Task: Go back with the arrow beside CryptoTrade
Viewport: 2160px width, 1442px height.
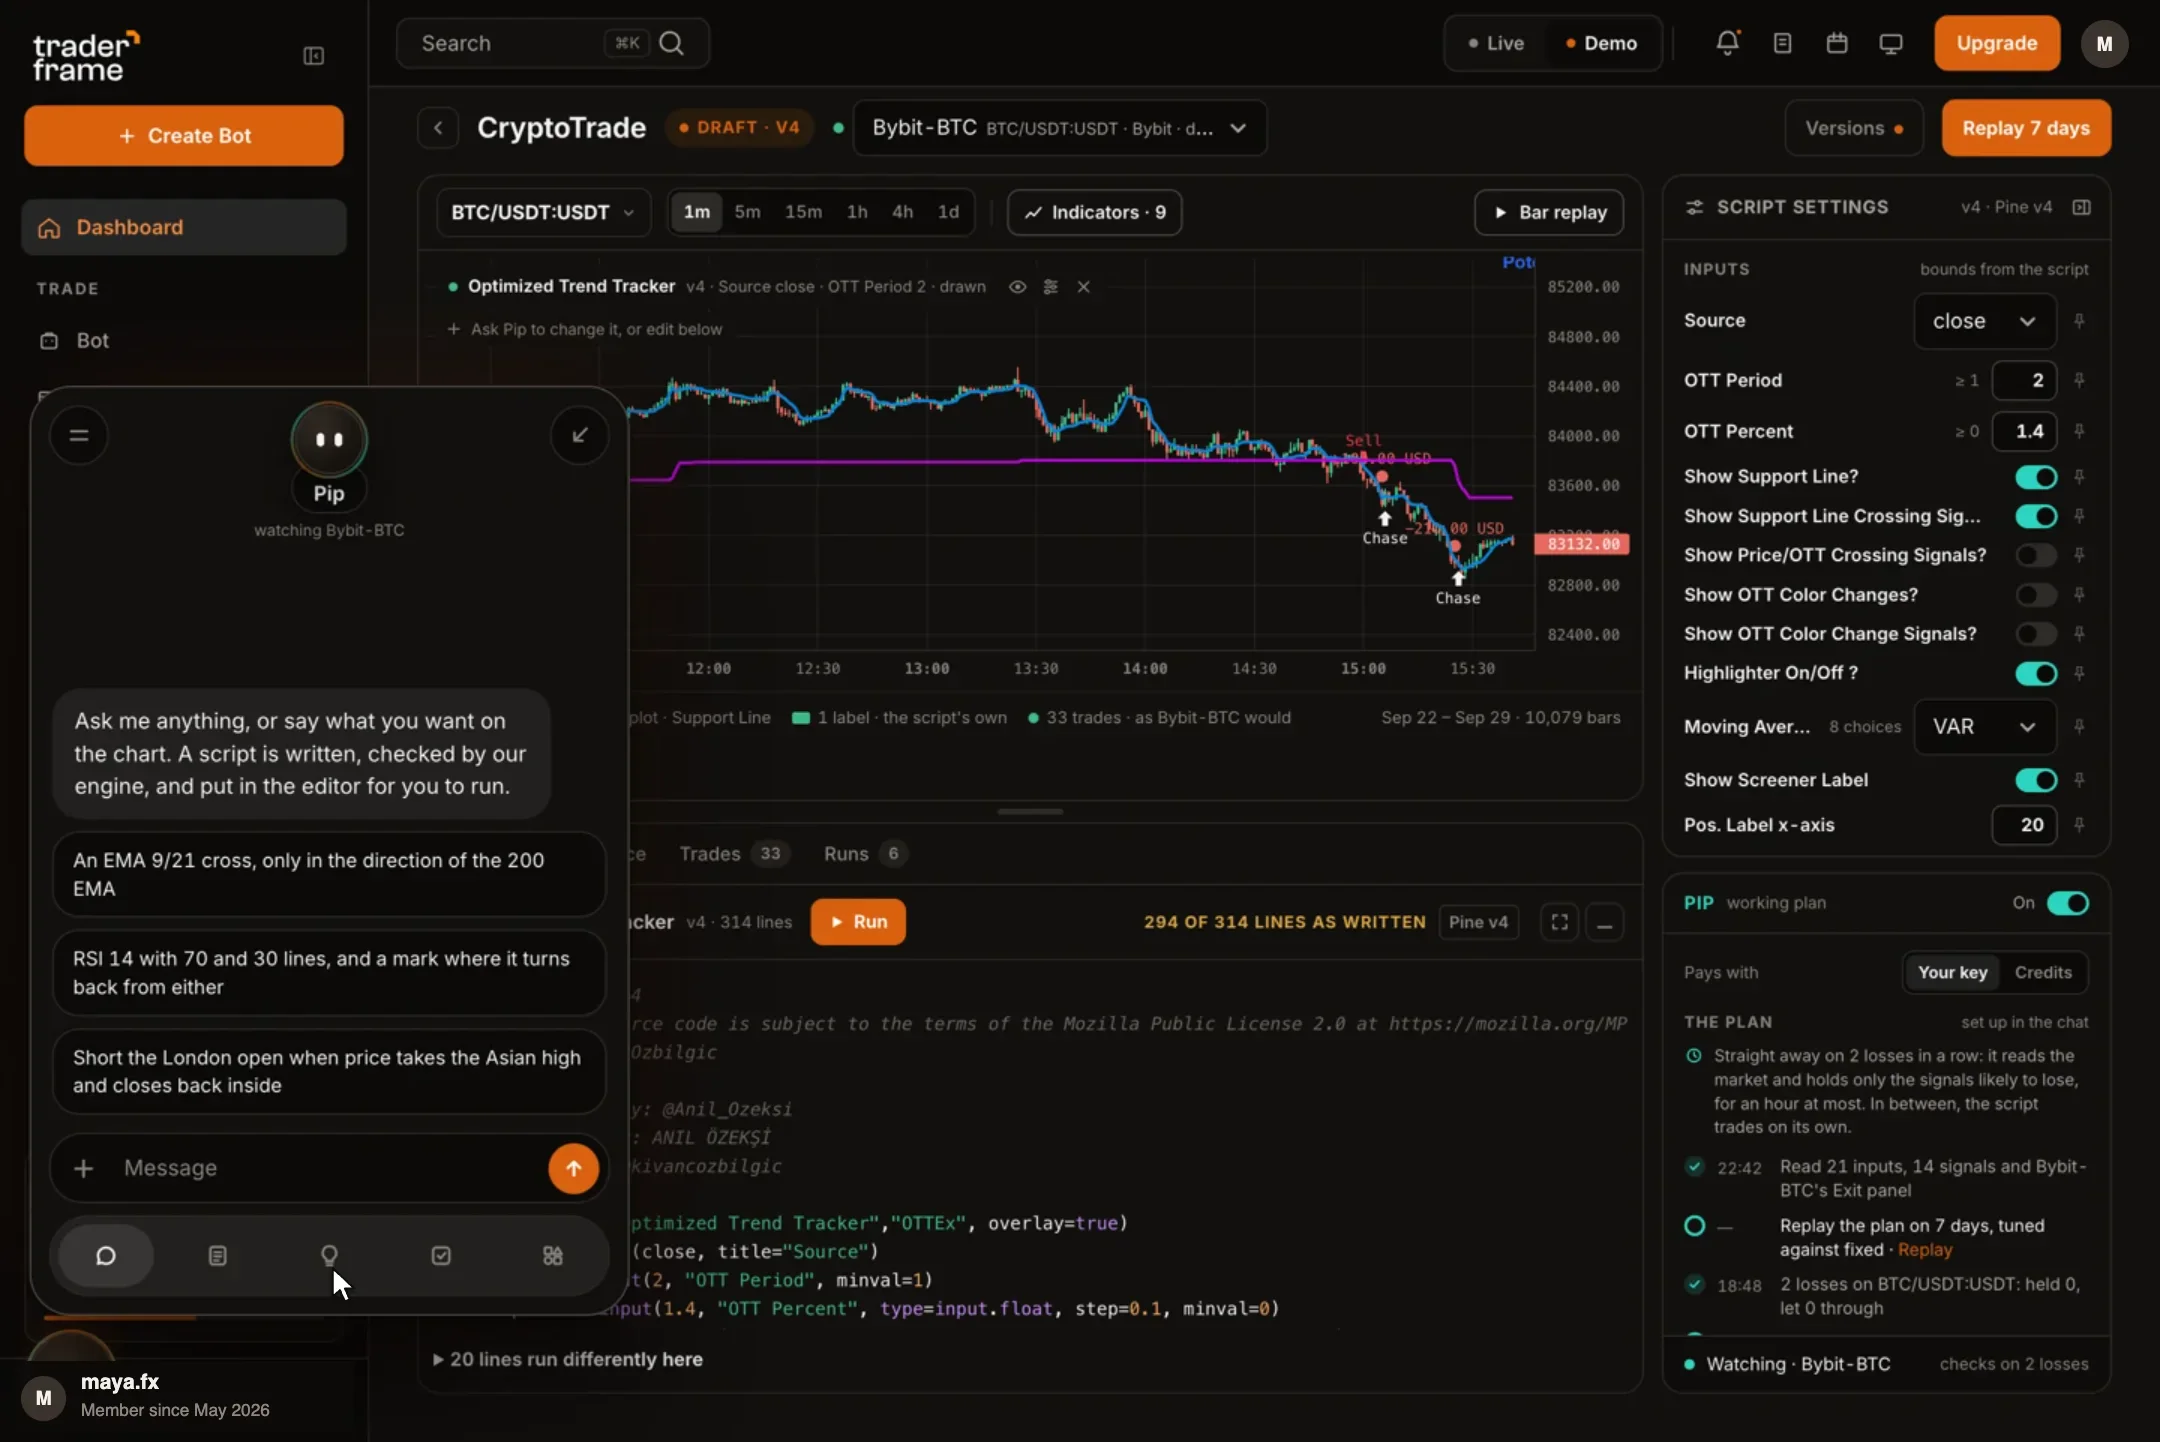Action: pos(438,128)
